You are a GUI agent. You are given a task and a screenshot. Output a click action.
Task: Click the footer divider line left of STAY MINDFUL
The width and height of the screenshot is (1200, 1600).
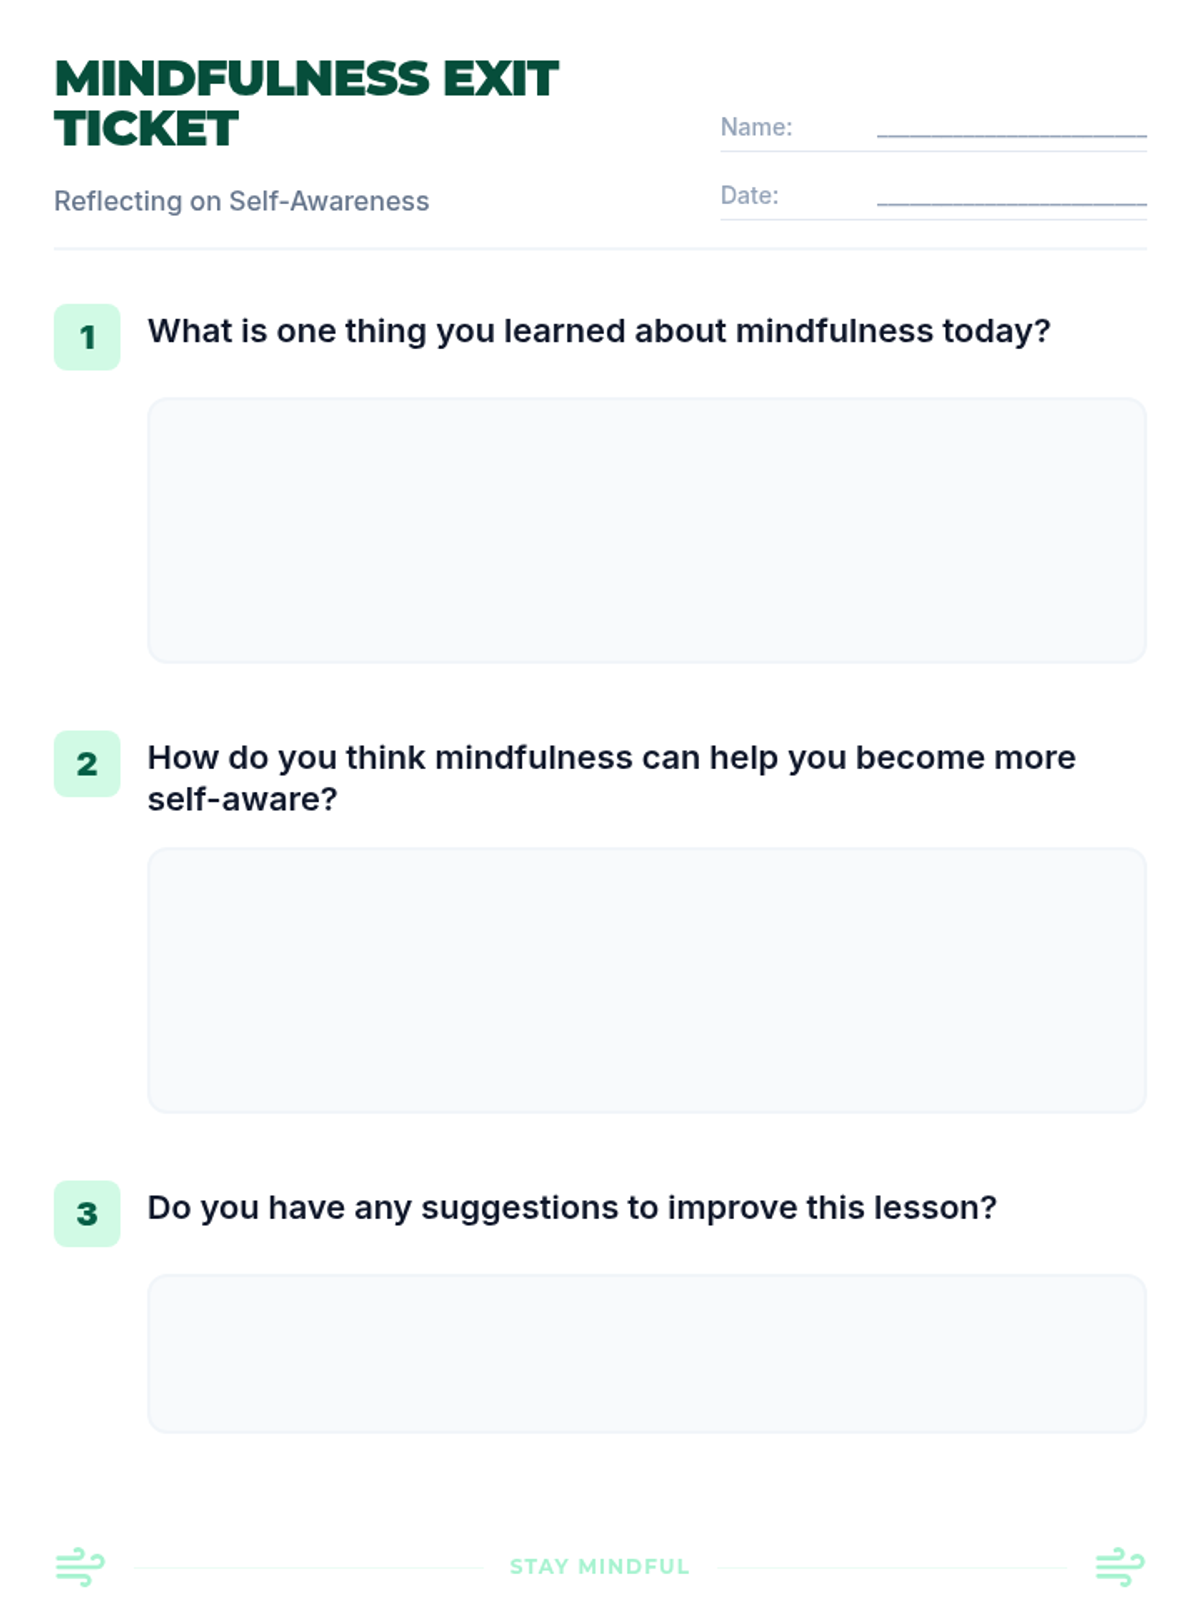click(309, 1568)
